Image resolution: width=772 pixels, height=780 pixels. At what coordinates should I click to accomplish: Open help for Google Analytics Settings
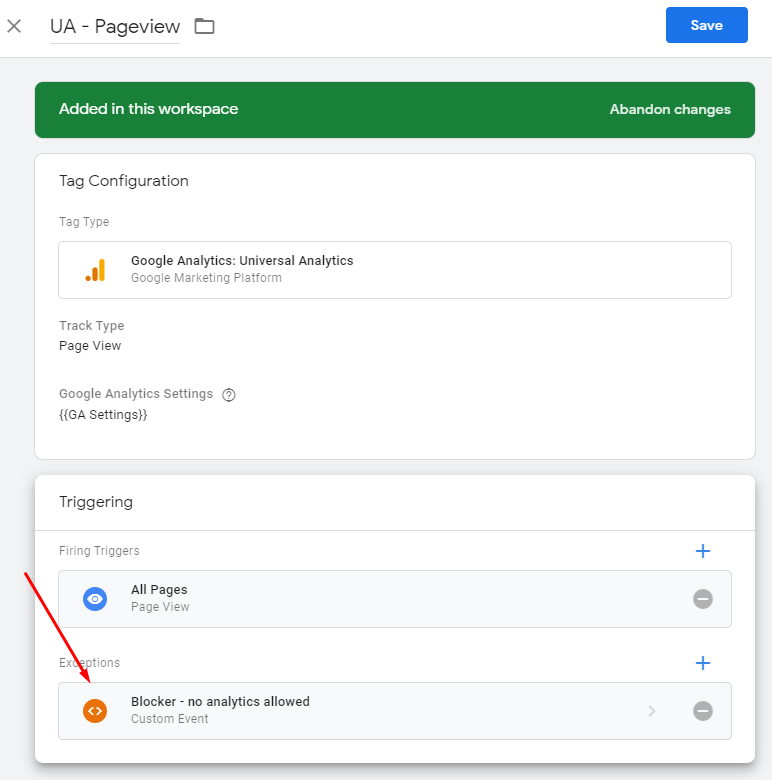click(229, 394)
